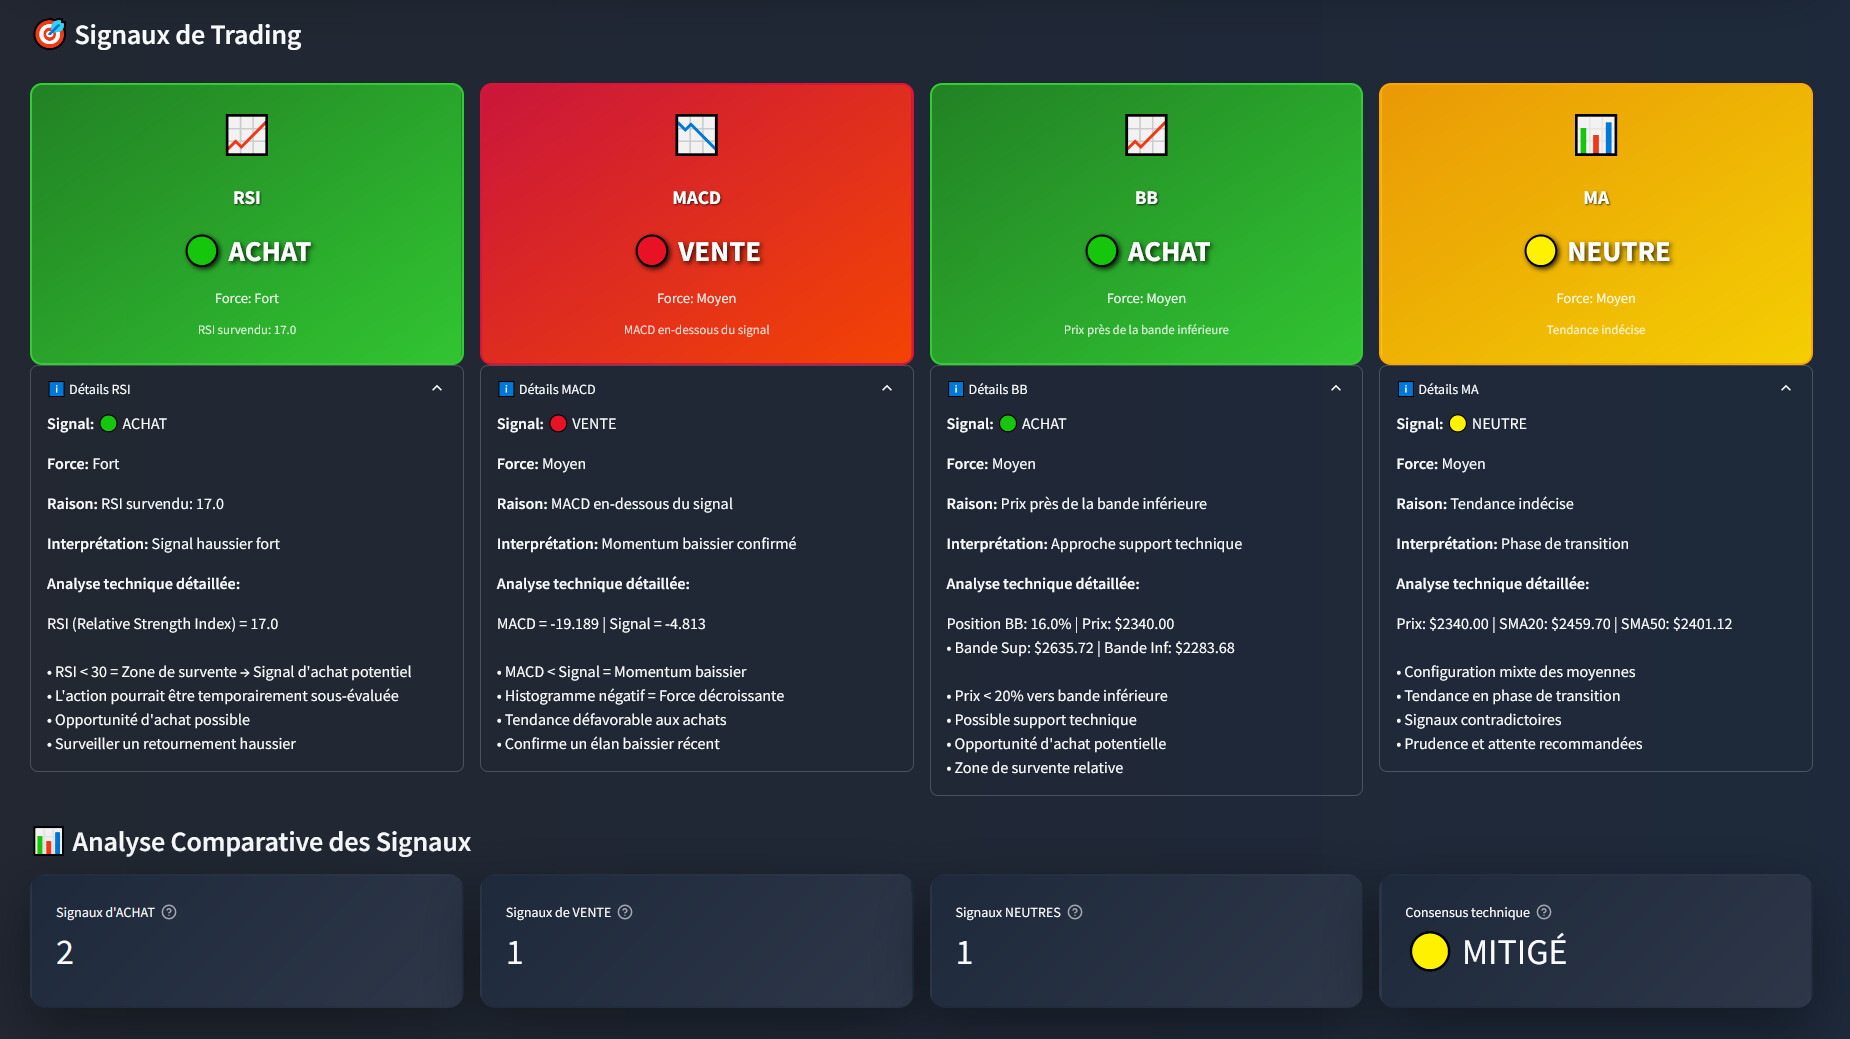Click the Détails RSI header label

click(x=99, y=389)
